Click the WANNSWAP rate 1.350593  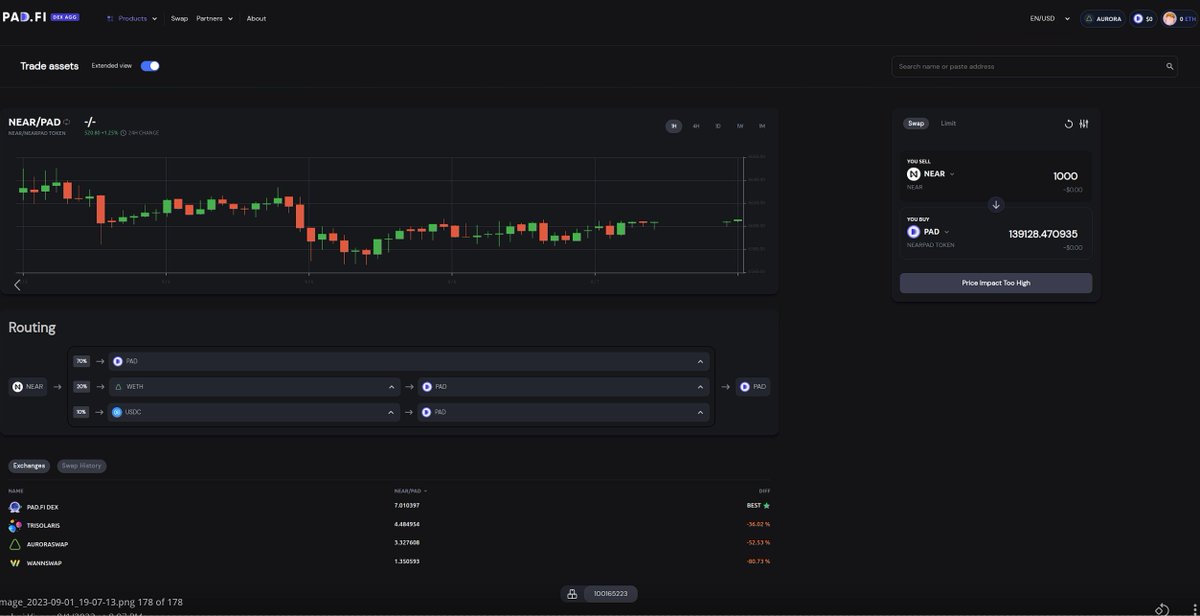point(407,562)
